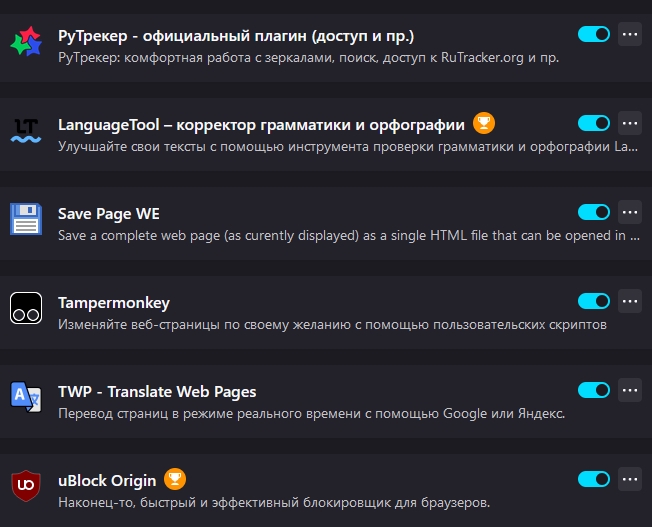Click the description 'Save a complete web page'
Viewport: 652px width, 527px height.
pyautogui.click(x=349, y=235)
